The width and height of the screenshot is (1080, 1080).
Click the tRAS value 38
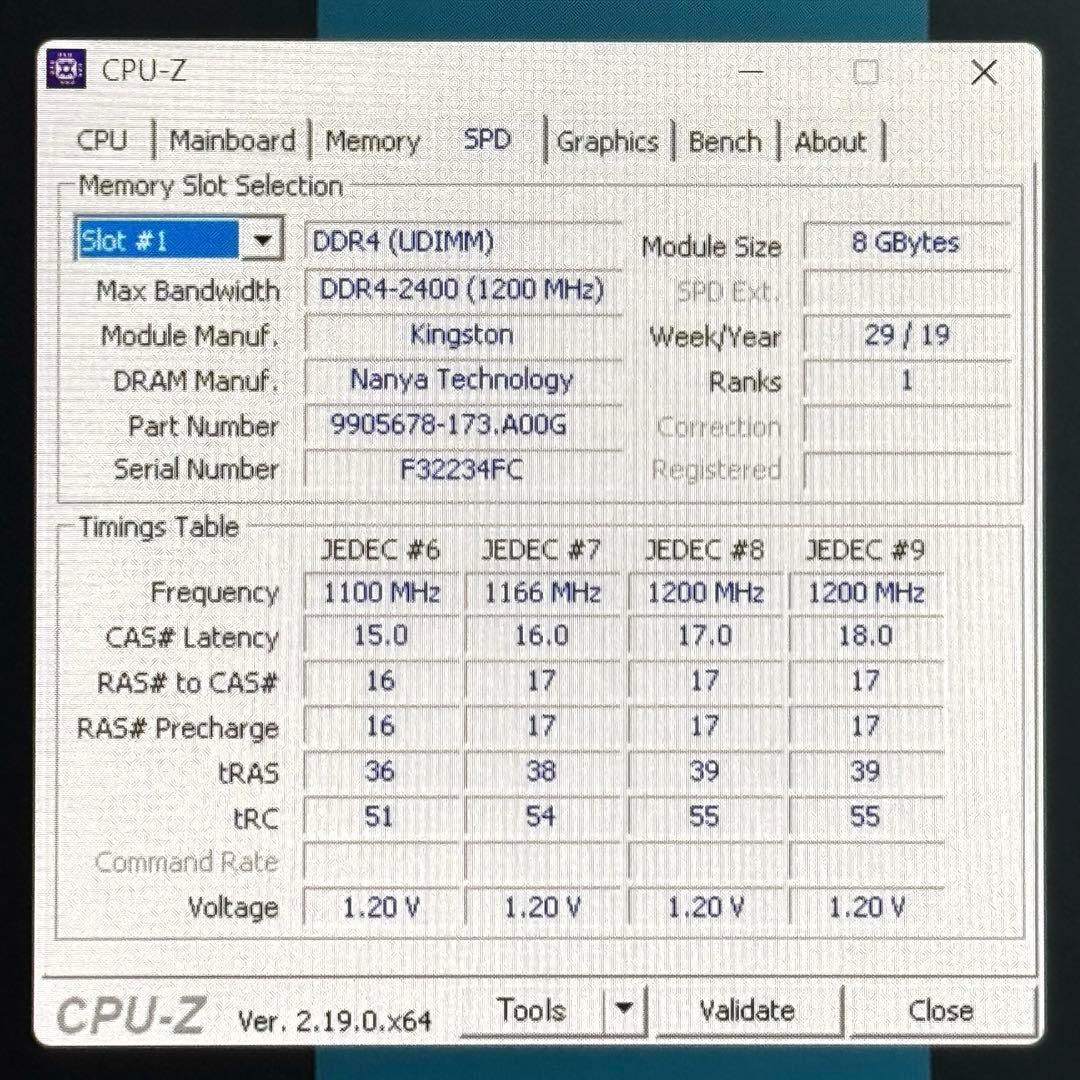coord(543,771)
